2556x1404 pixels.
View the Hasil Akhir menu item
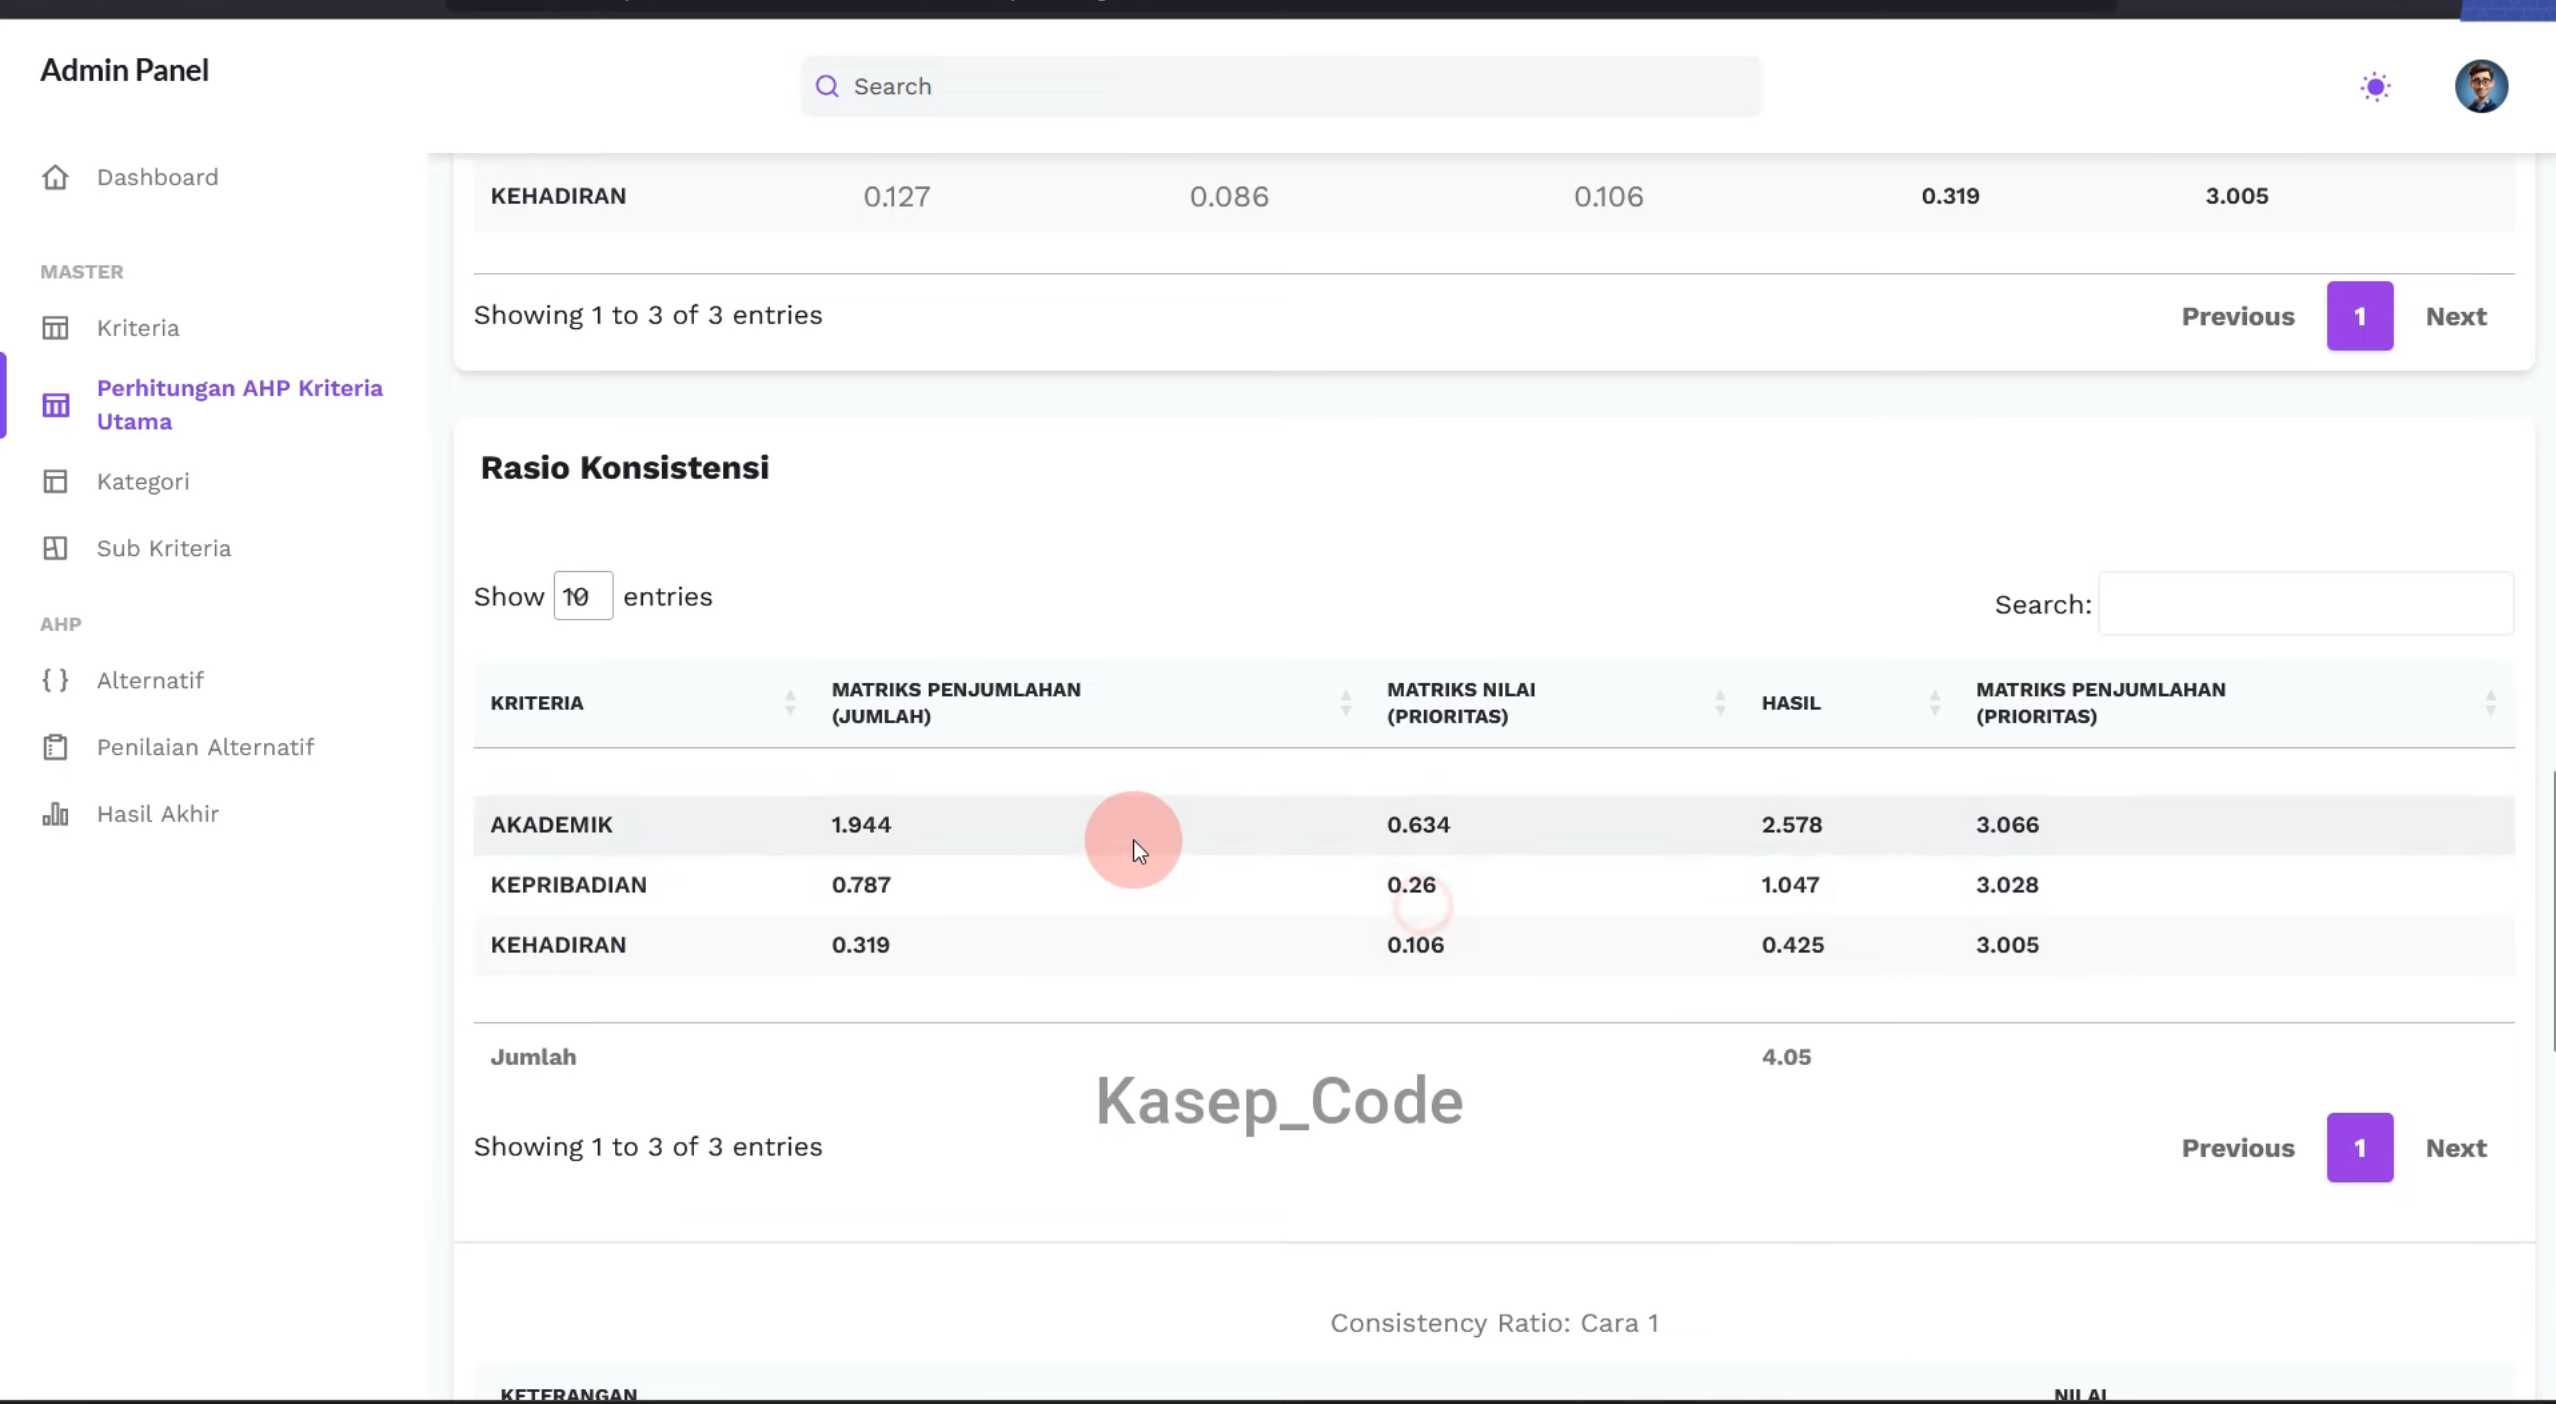pyautogui.click(x=158, y=814)
